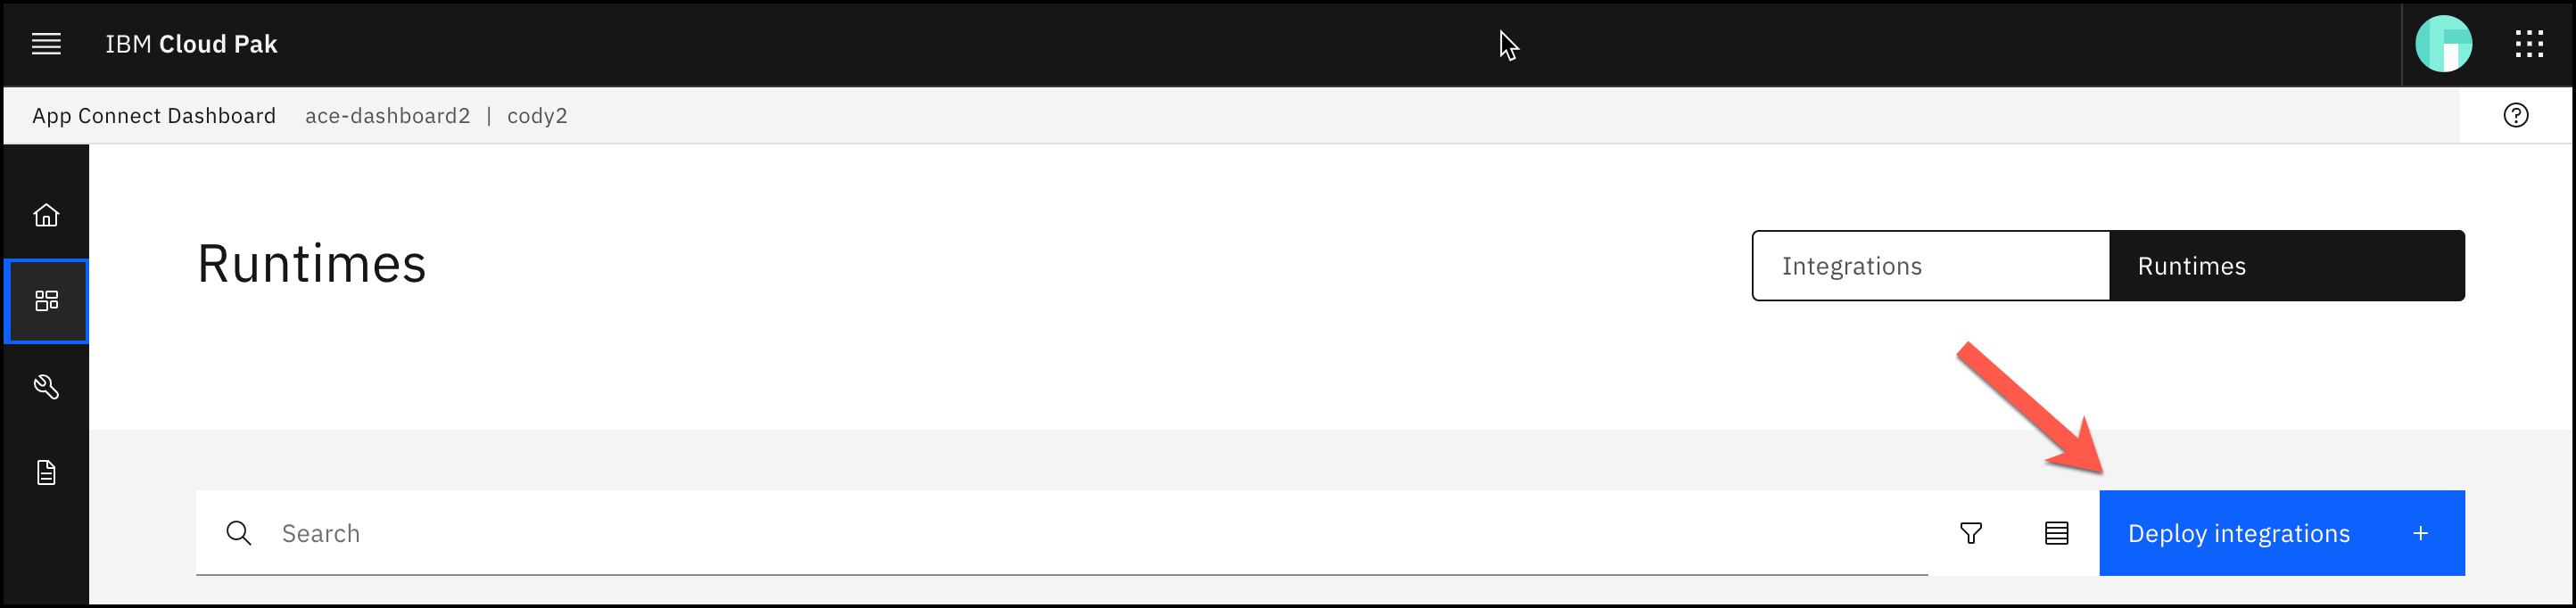Screen dimensions: 2576x608
Task: Select the ace-dashboard2 breadcrumb item
Action: pyautogui.click(x=387, y=115)
